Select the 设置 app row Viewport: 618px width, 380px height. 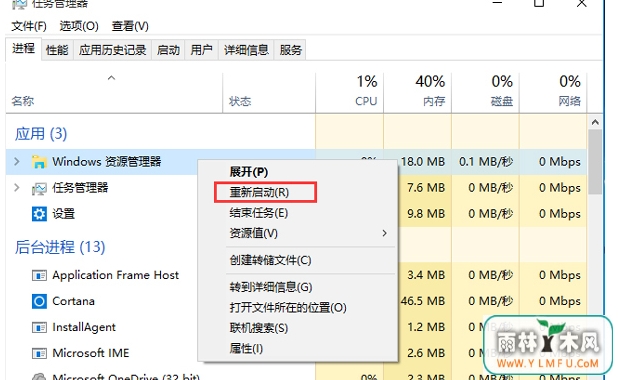coord(296,214)
